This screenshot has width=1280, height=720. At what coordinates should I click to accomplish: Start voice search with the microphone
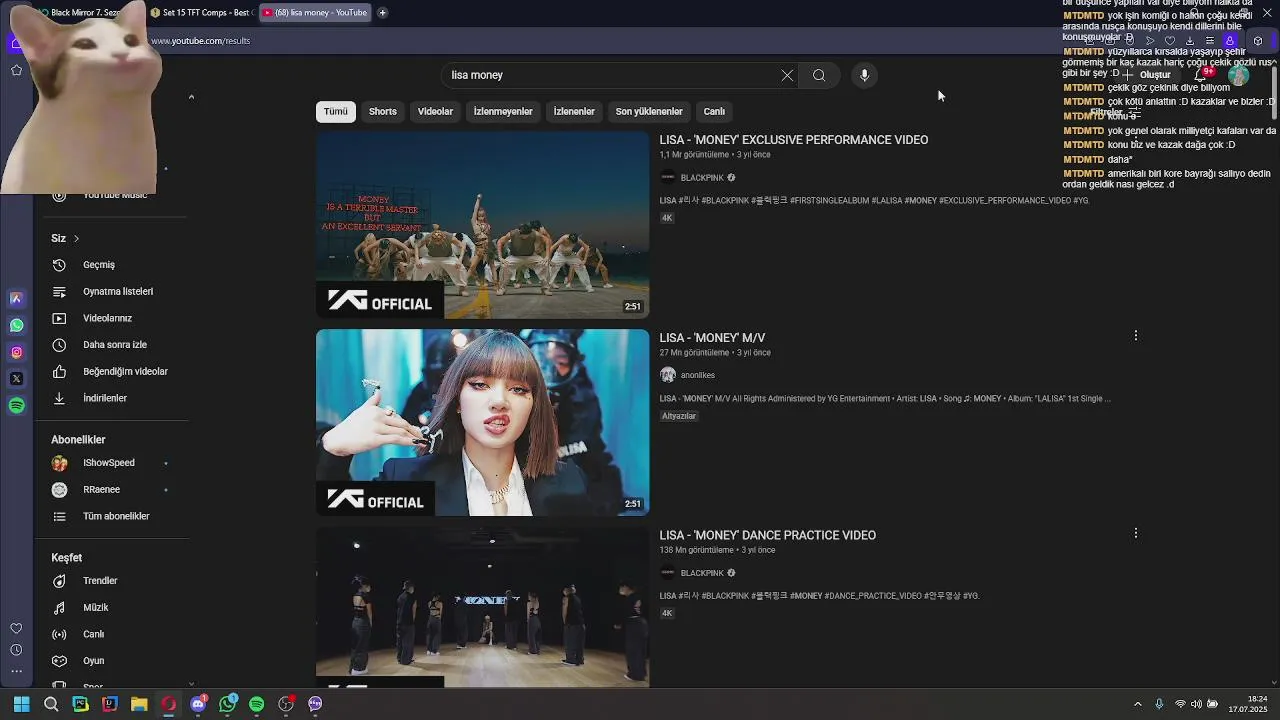click(864, 75)
